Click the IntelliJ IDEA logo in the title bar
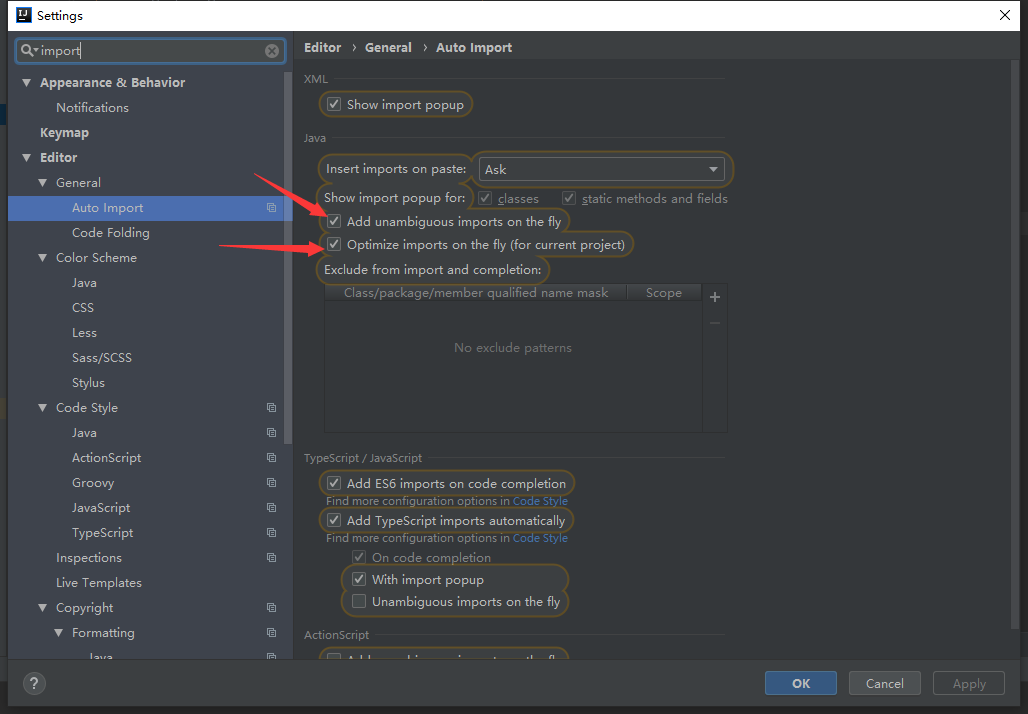1028x714 pixels. [x=22, y=15]
